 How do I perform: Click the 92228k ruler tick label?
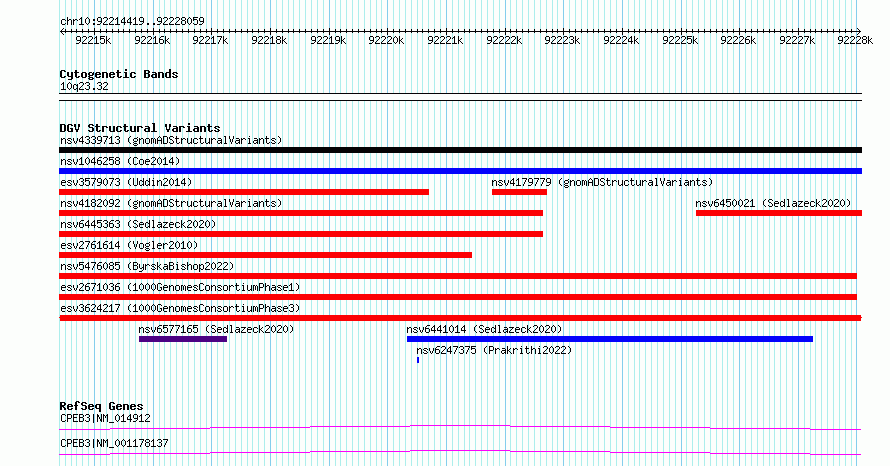[855, 40]
